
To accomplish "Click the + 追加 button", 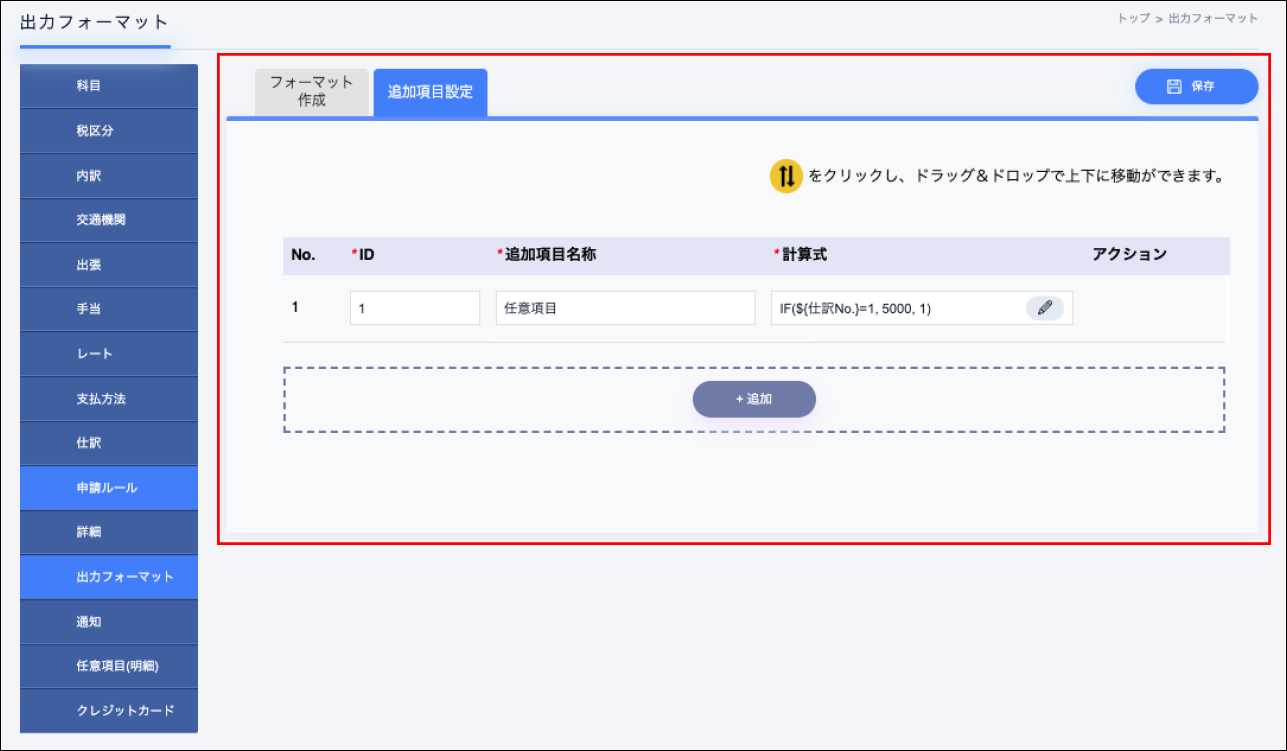I will click(754, 399).
